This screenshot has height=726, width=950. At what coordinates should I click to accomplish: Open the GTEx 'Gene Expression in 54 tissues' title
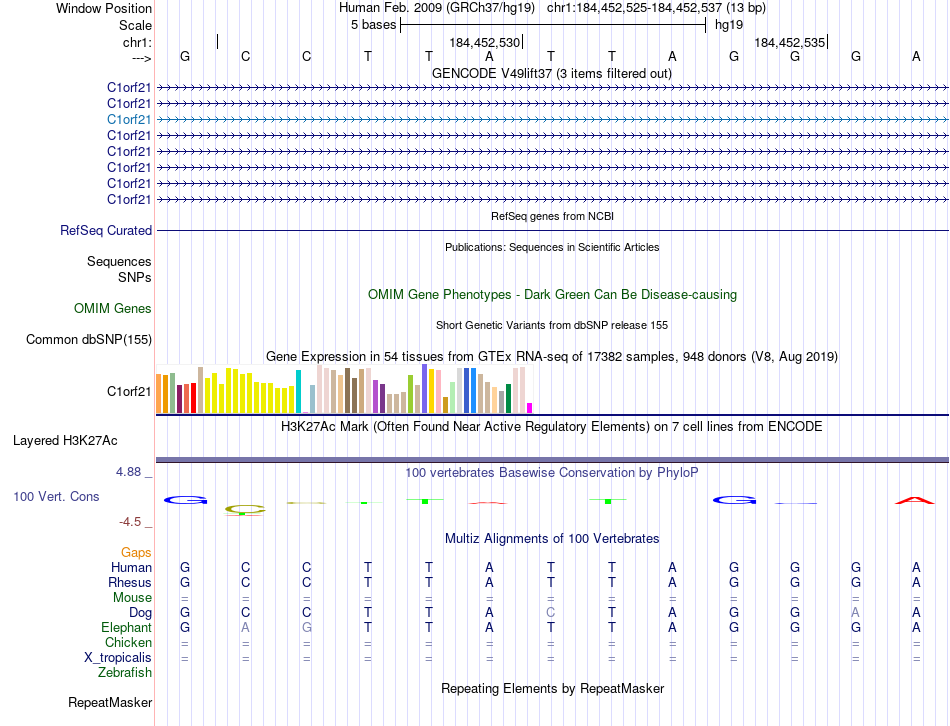552,356
